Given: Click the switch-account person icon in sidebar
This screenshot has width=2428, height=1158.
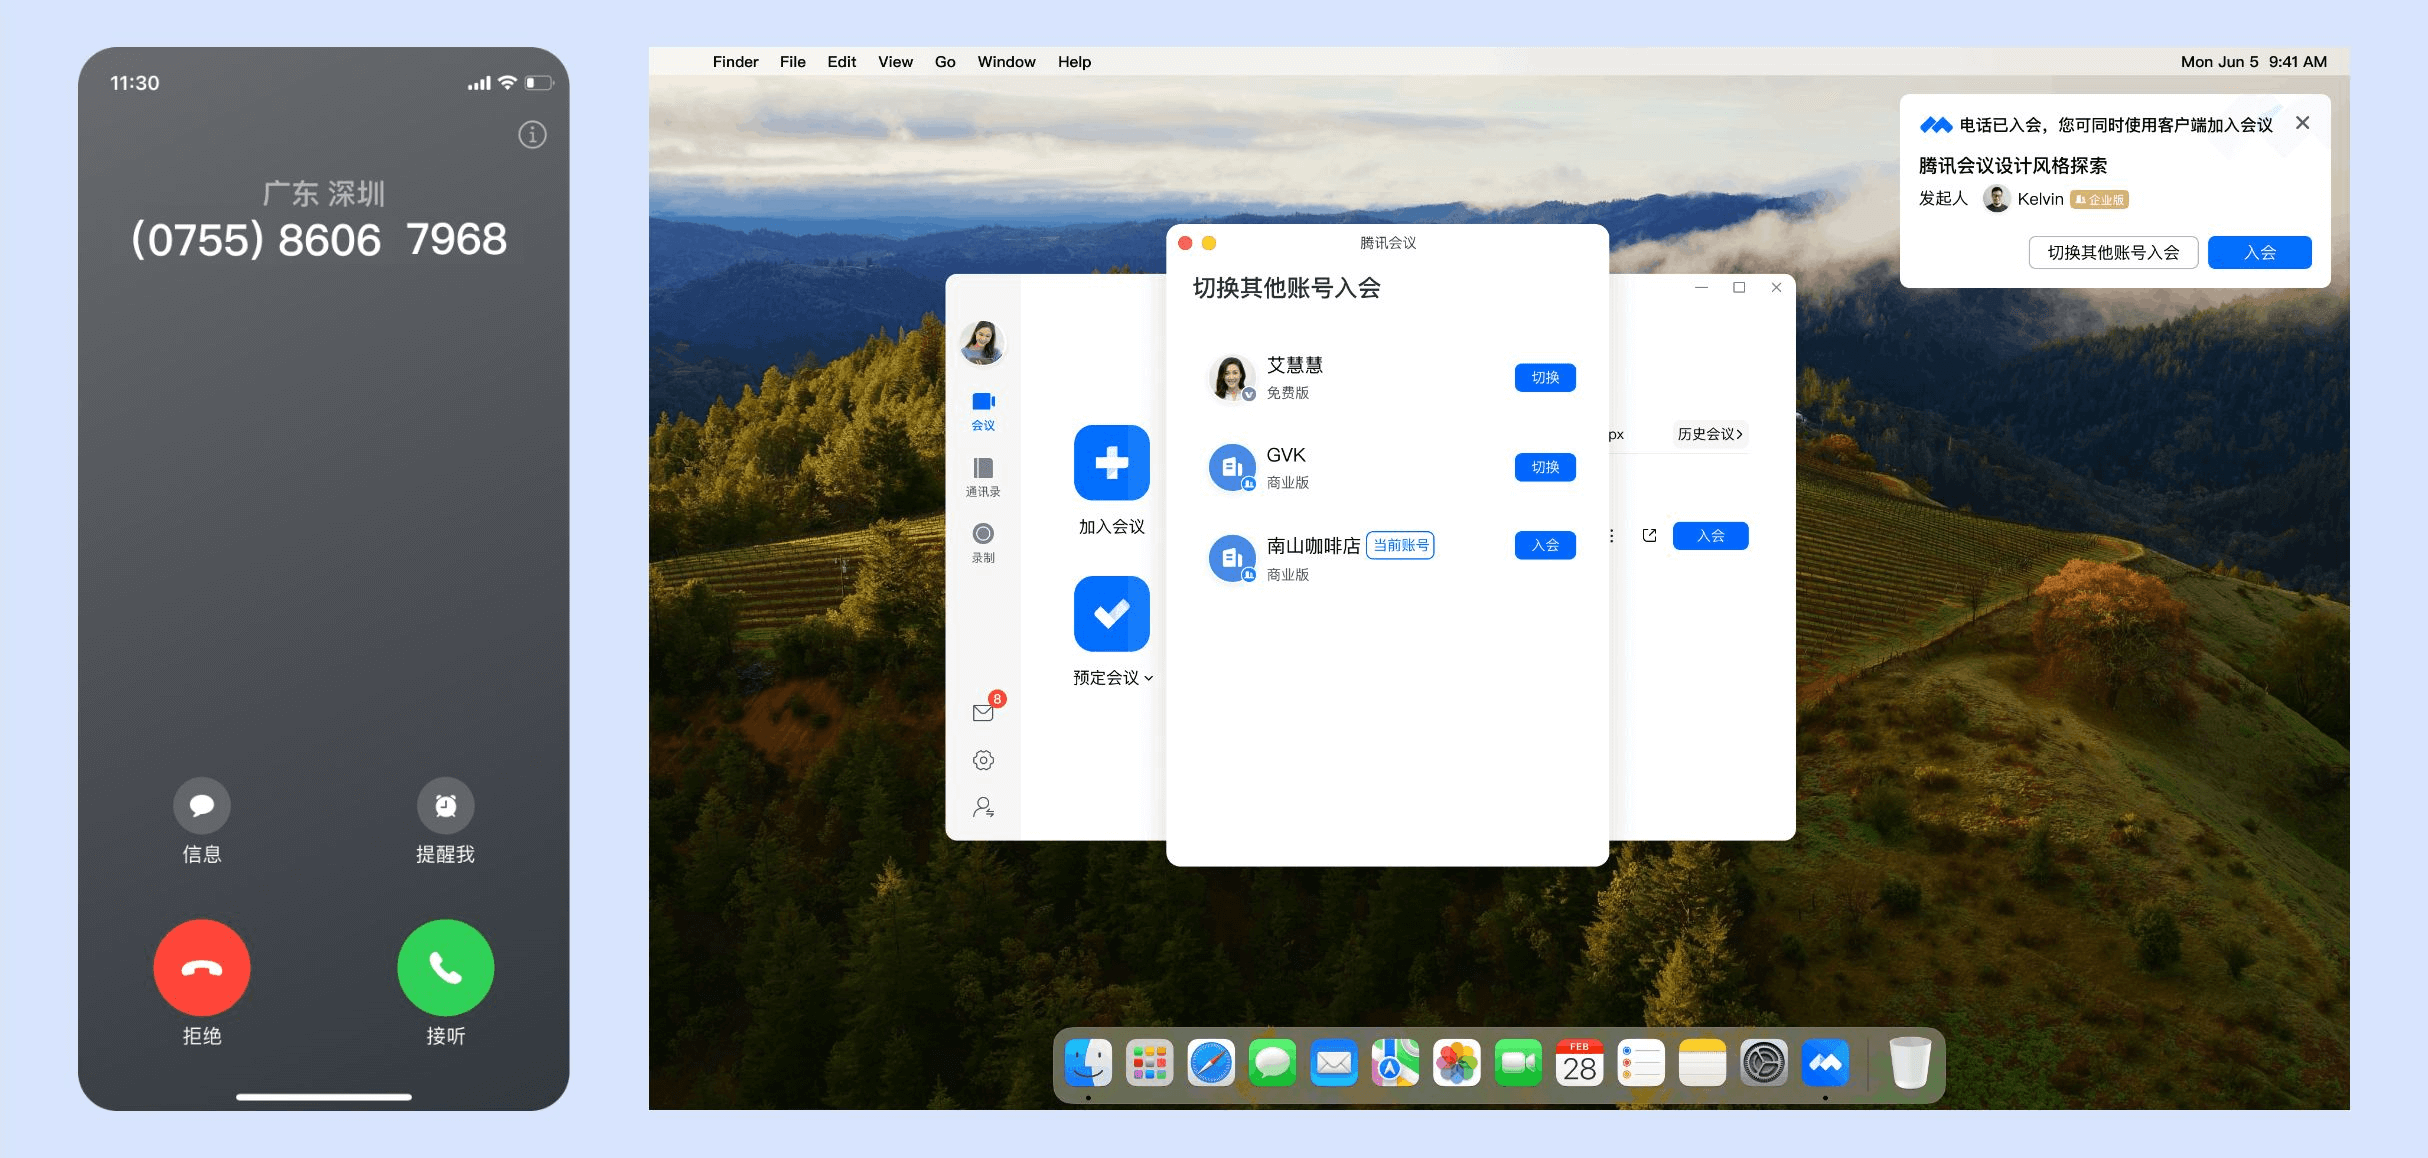Looking at the screenshot, I should tap(983, 807).
